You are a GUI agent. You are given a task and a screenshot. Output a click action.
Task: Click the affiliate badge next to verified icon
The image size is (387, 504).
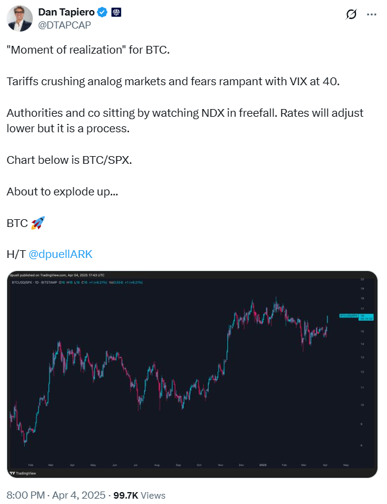click(116, 13)
